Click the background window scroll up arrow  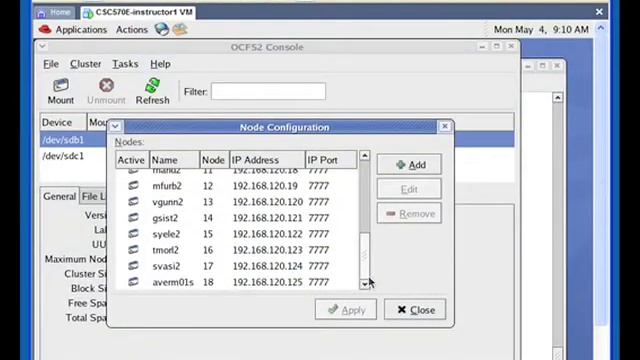558,98
